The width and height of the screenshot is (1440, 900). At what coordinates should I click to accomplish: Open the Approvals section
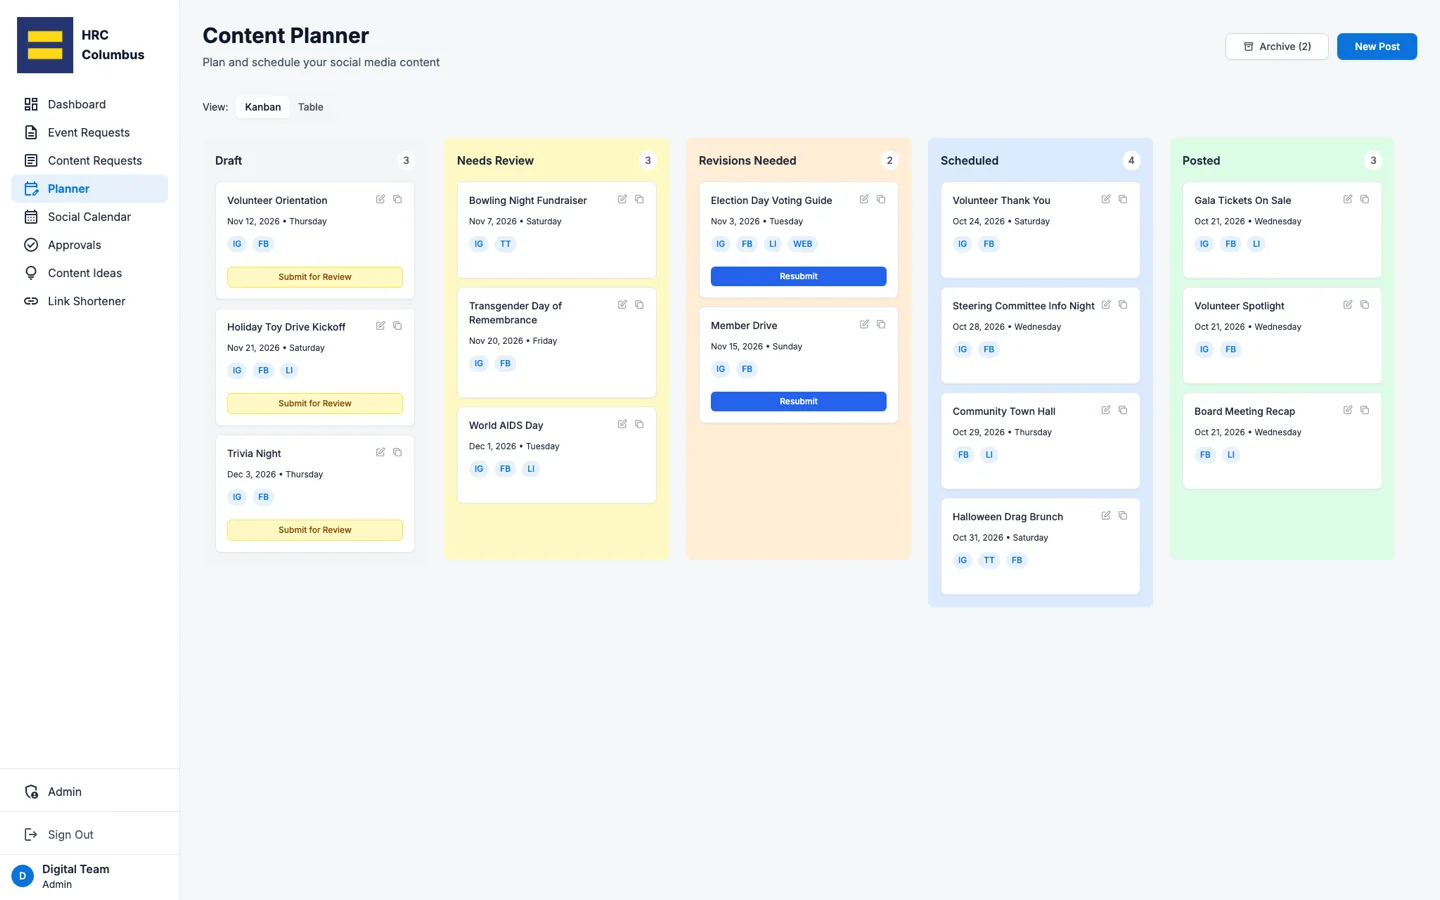pos(90,245)
